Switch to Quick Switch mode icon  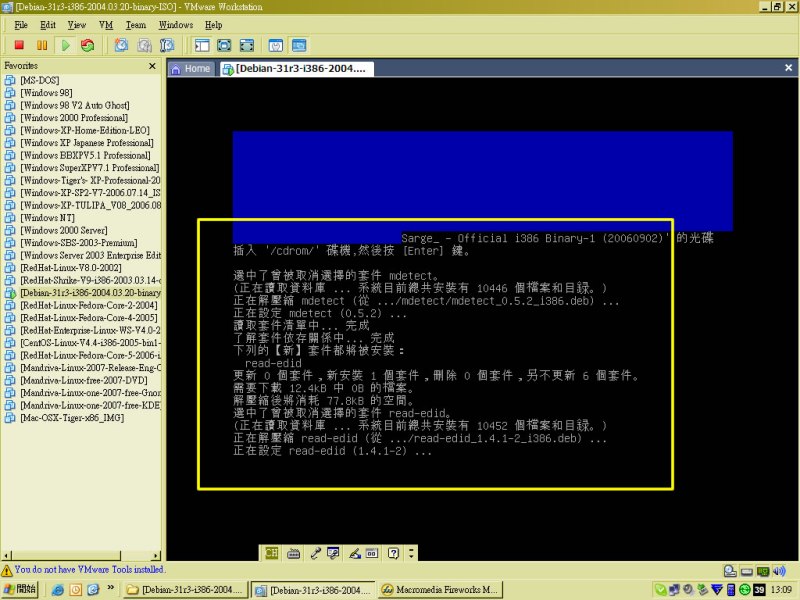[x=224, y=45]
